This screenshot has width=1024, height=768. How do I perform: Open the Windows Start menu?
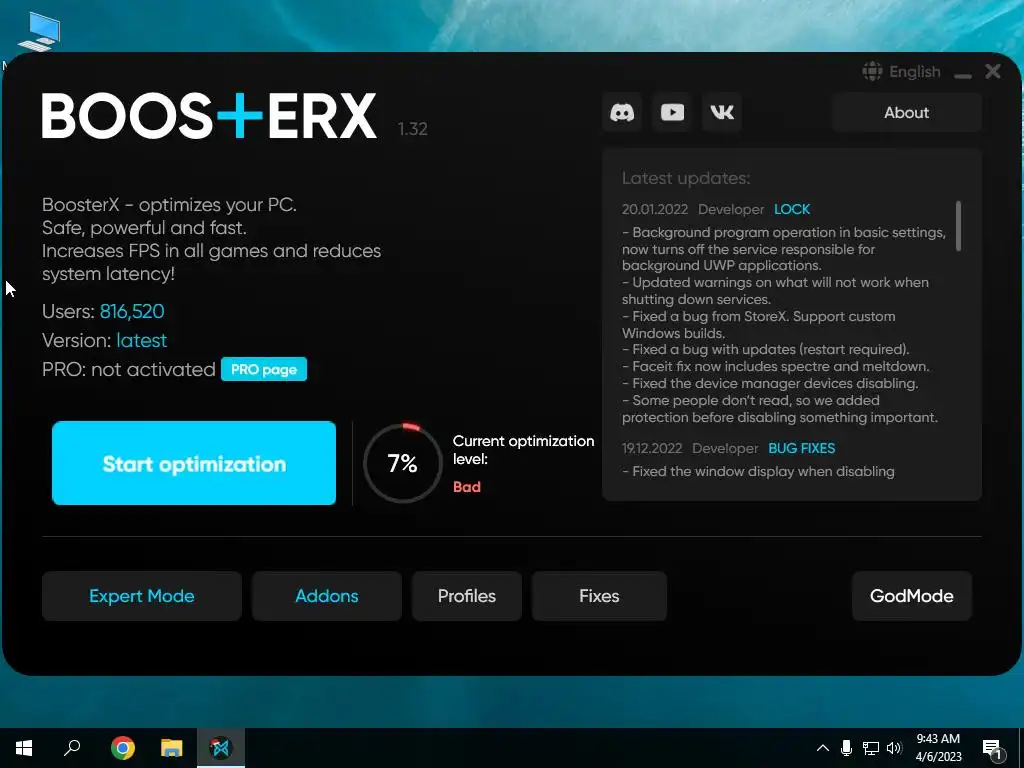pos(24,748)
